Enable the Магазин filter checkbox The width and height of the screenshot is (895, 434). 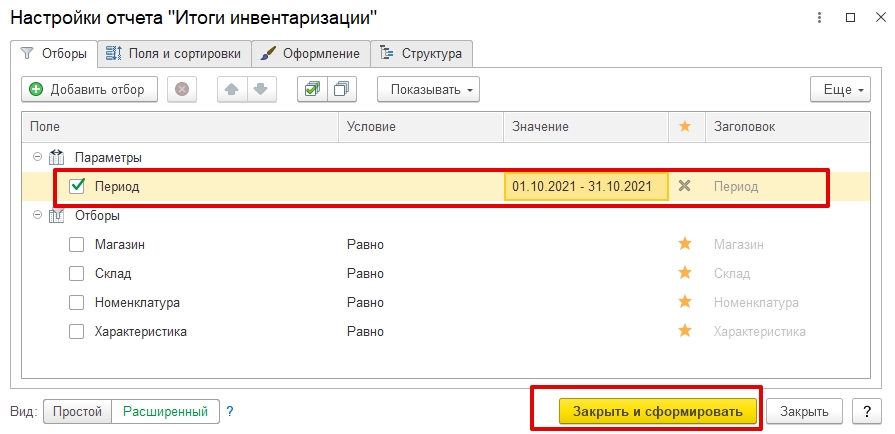coord(76,244)
